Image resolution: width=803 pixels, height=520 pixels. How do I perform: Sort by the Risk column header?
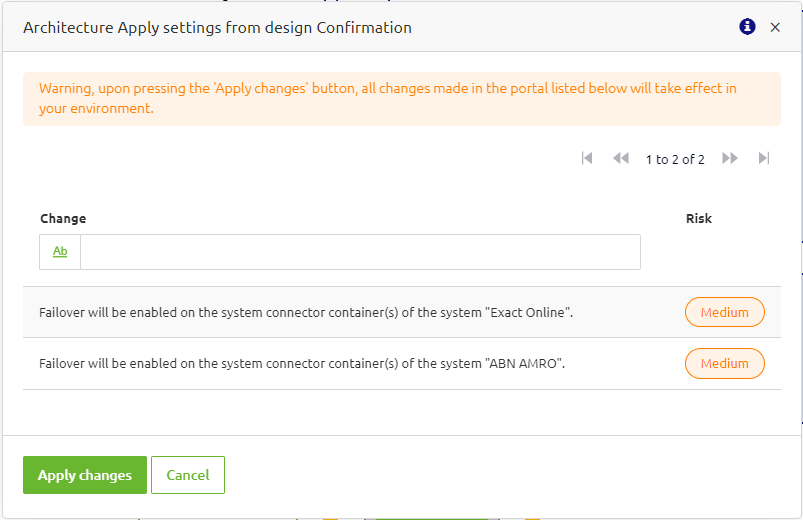[x=699, y=218]
